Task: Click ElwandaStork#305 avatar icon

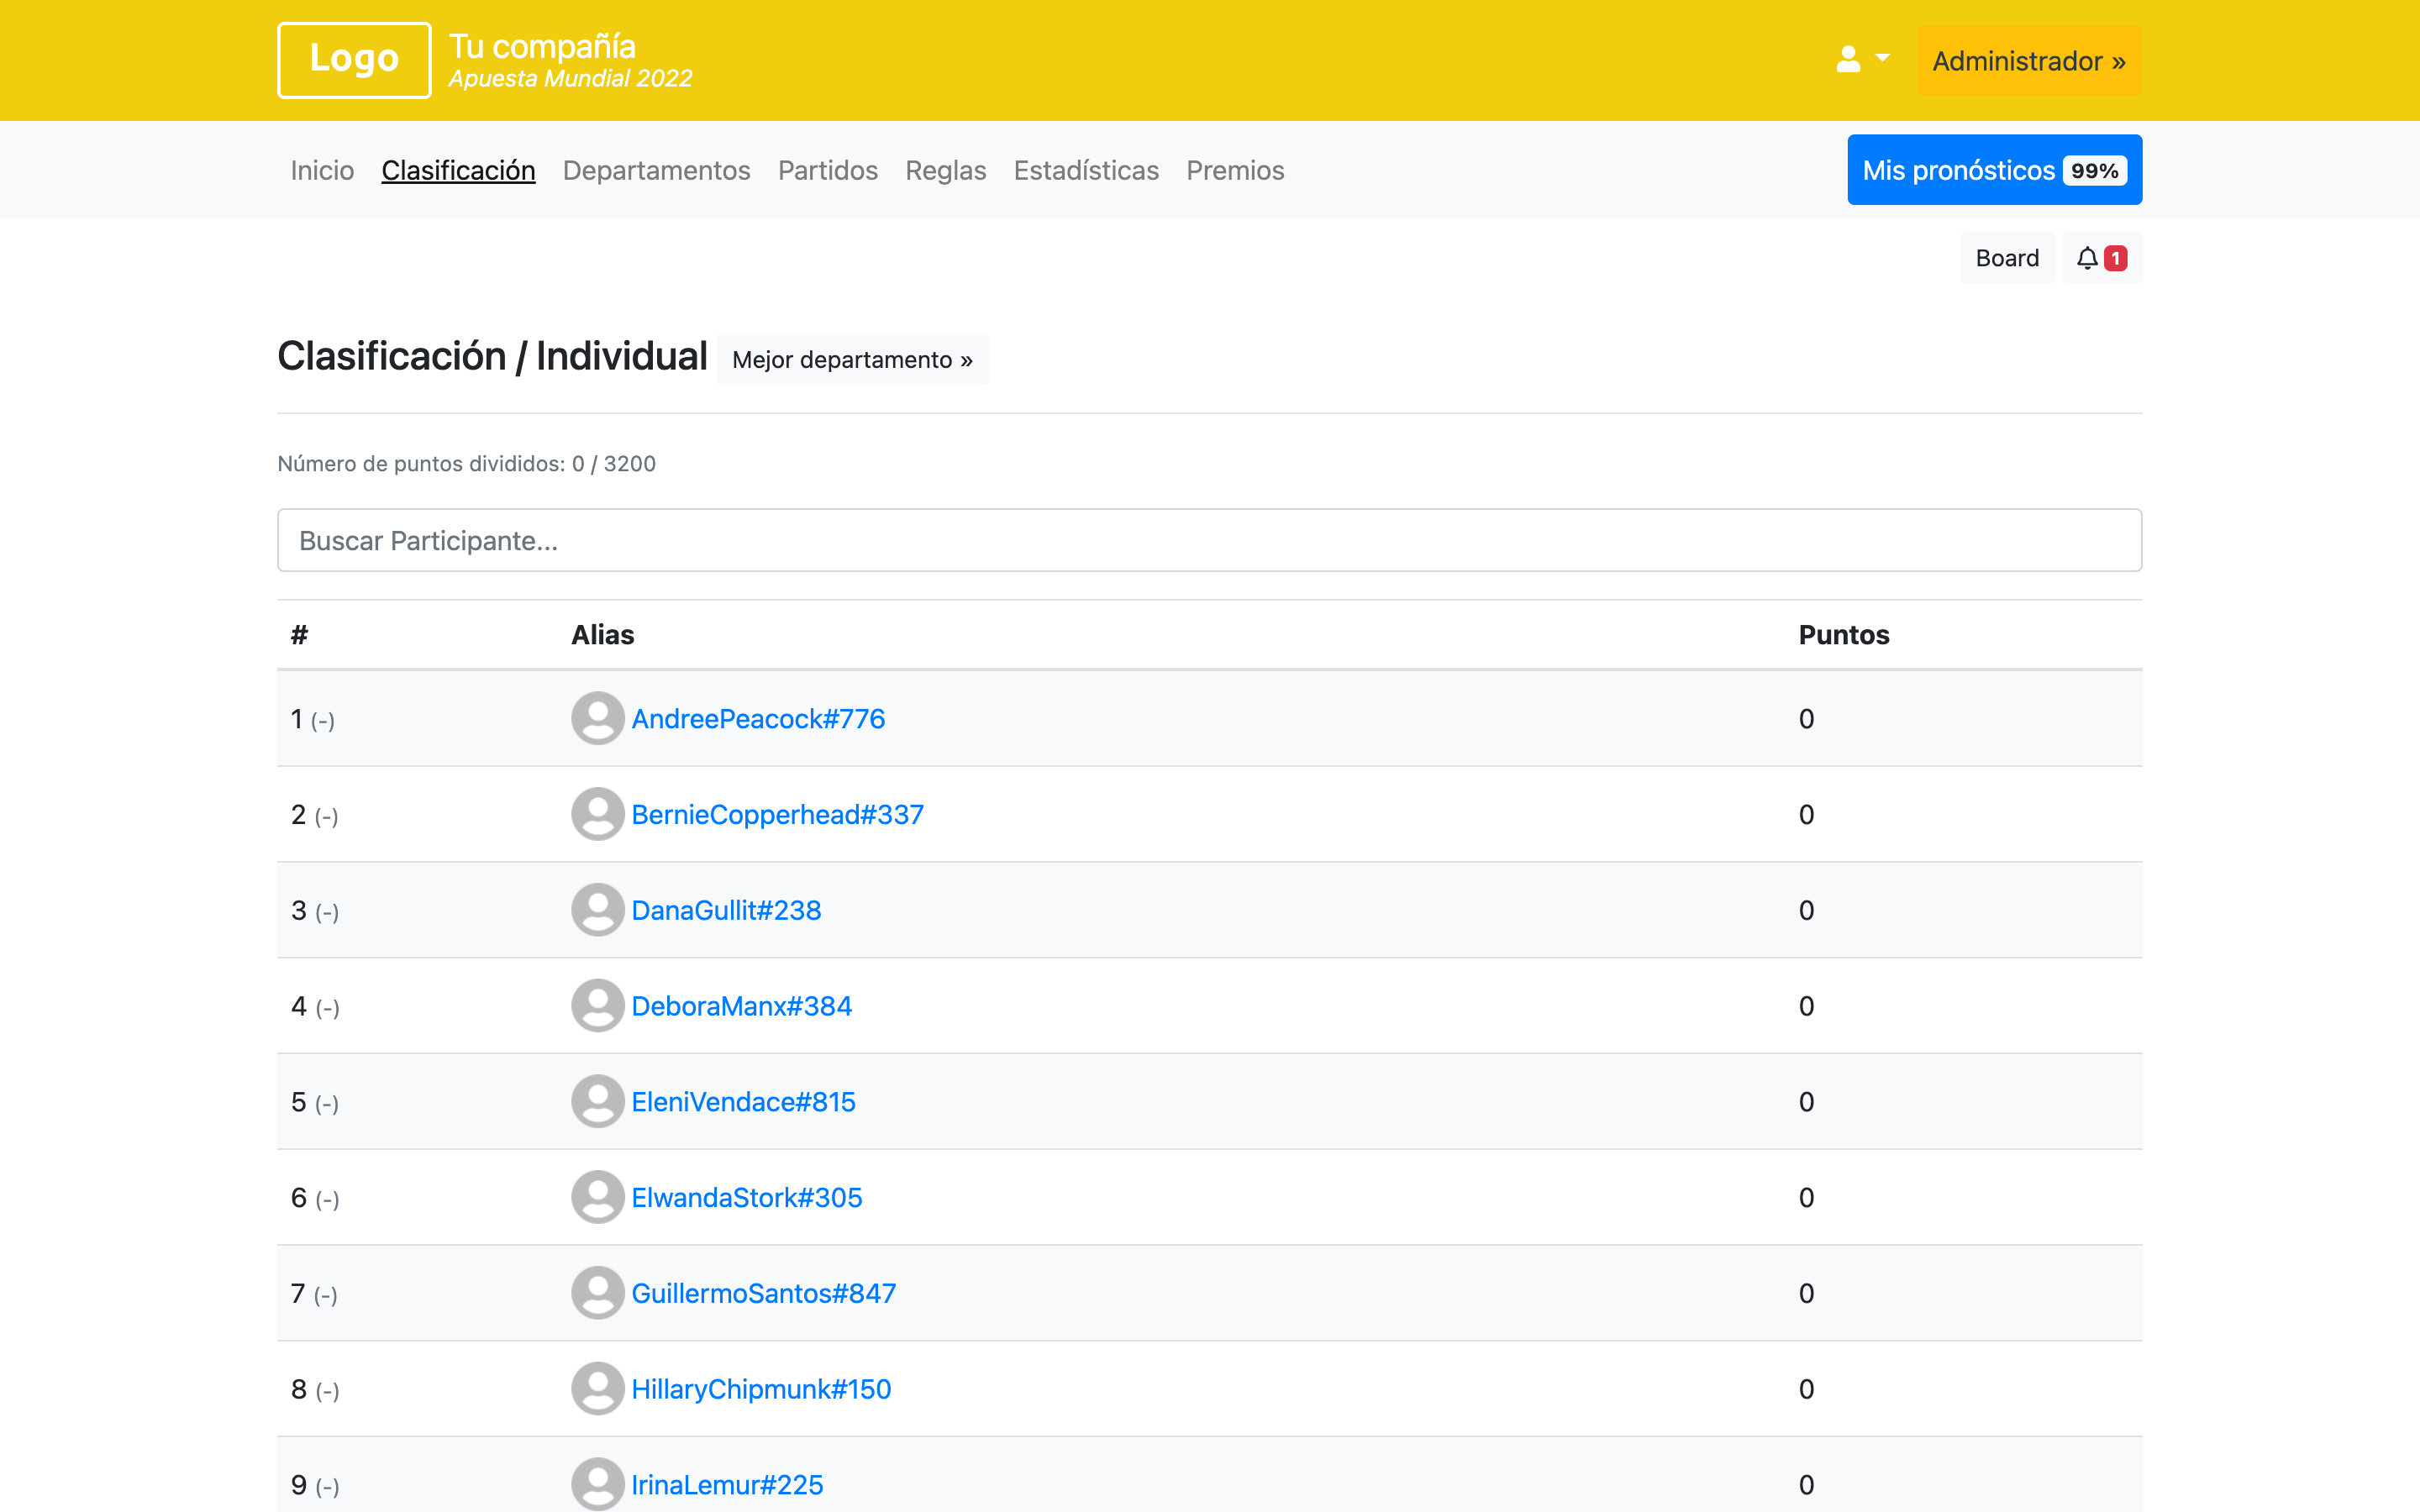Action: [x=598, y=1197]
